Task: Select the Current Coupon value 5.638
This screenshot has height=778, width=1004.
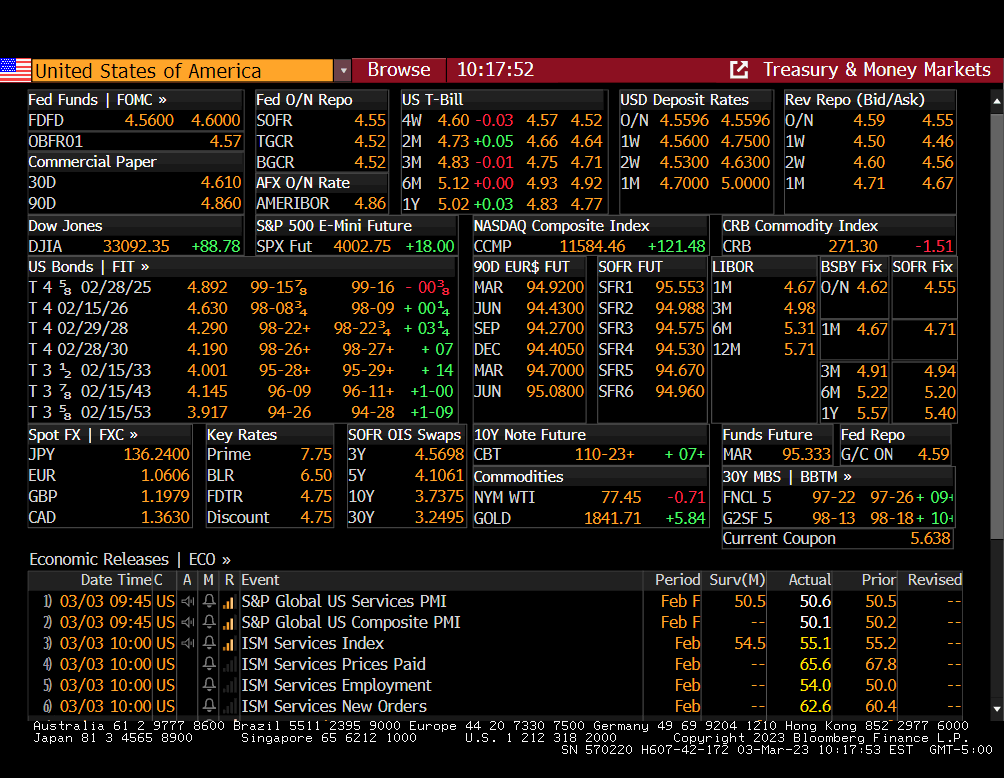Action: [x=930, y=539]
